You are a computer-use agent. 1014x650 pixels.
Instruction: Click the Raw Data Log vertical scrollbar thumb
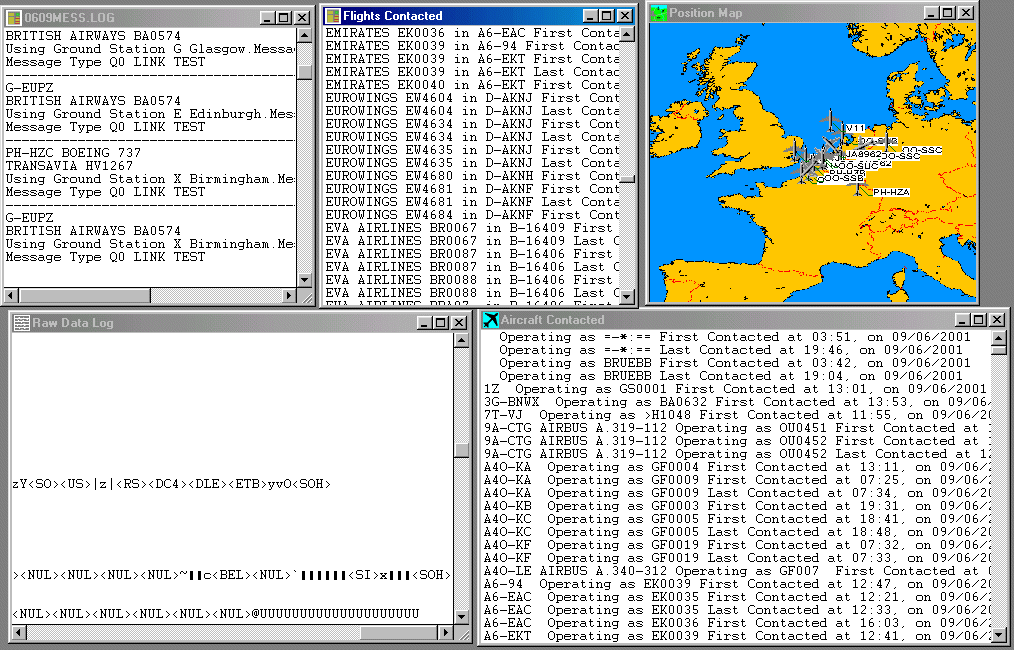462,450
